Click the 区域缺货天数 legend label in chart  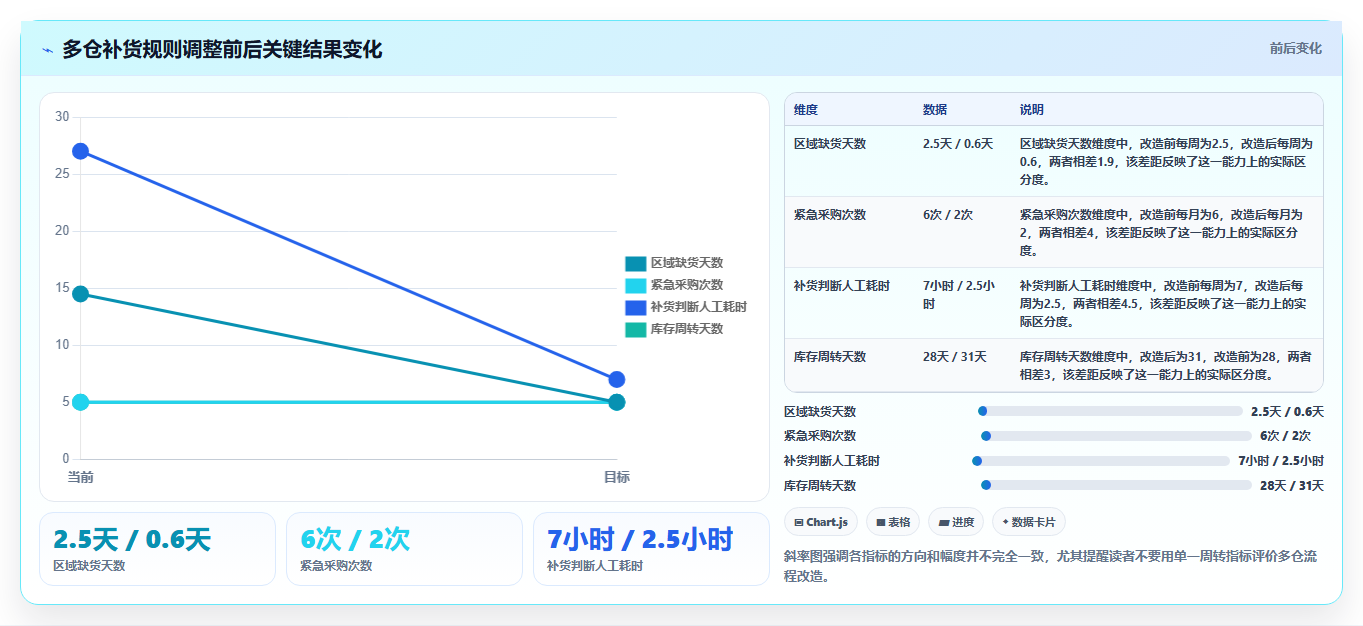(x=686, y=263)
